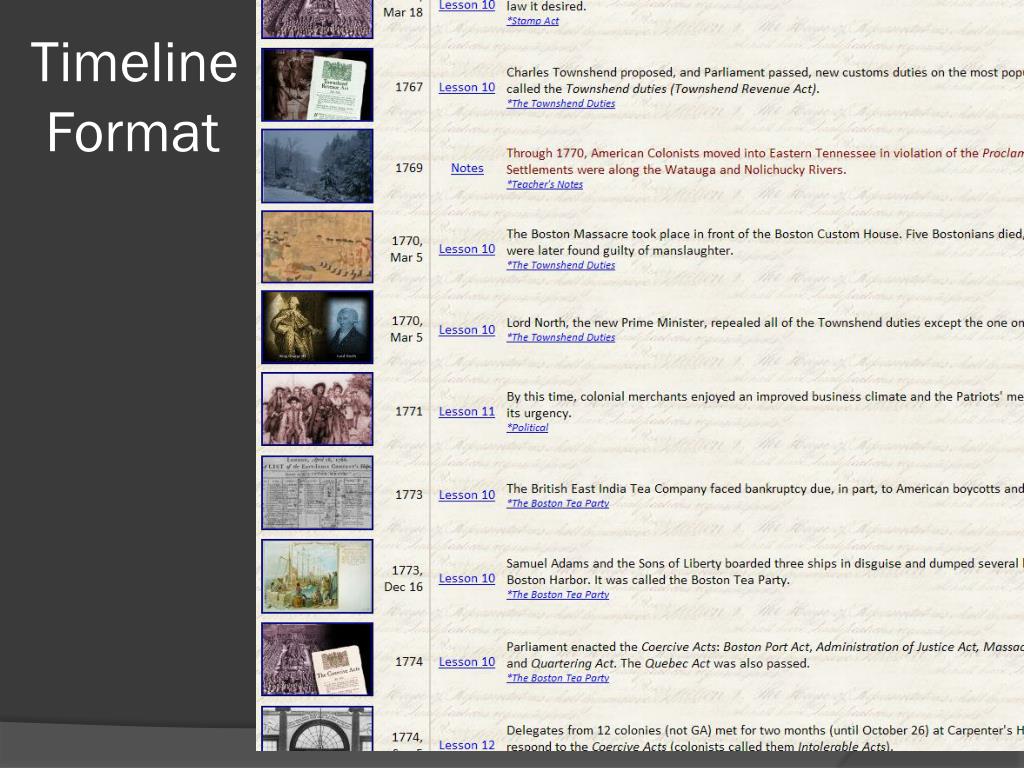The image size is (1024, 768).
Task: Click 'Lord North, the new Prime Minister' text
Action: pyautogui.click(x=765, y=323)
